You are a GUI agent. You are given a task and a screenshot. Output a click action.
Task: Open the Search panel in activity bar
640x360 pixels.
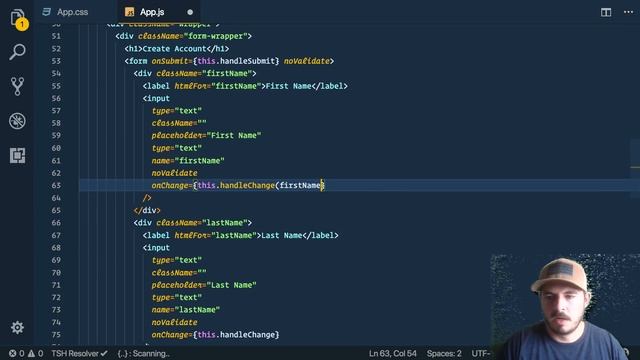(17, 52)
